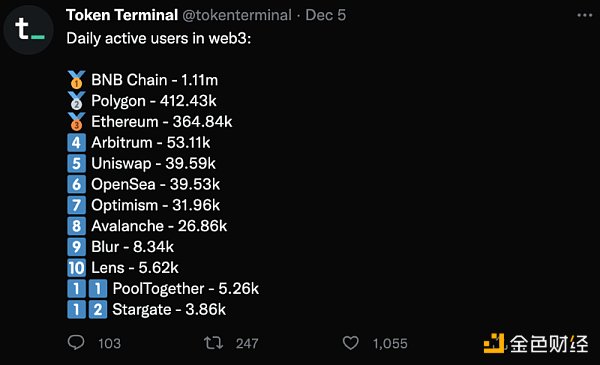Click the Token Terminal display name
The height and width of the screenshot is (365, 600).
tap(122, 15)
